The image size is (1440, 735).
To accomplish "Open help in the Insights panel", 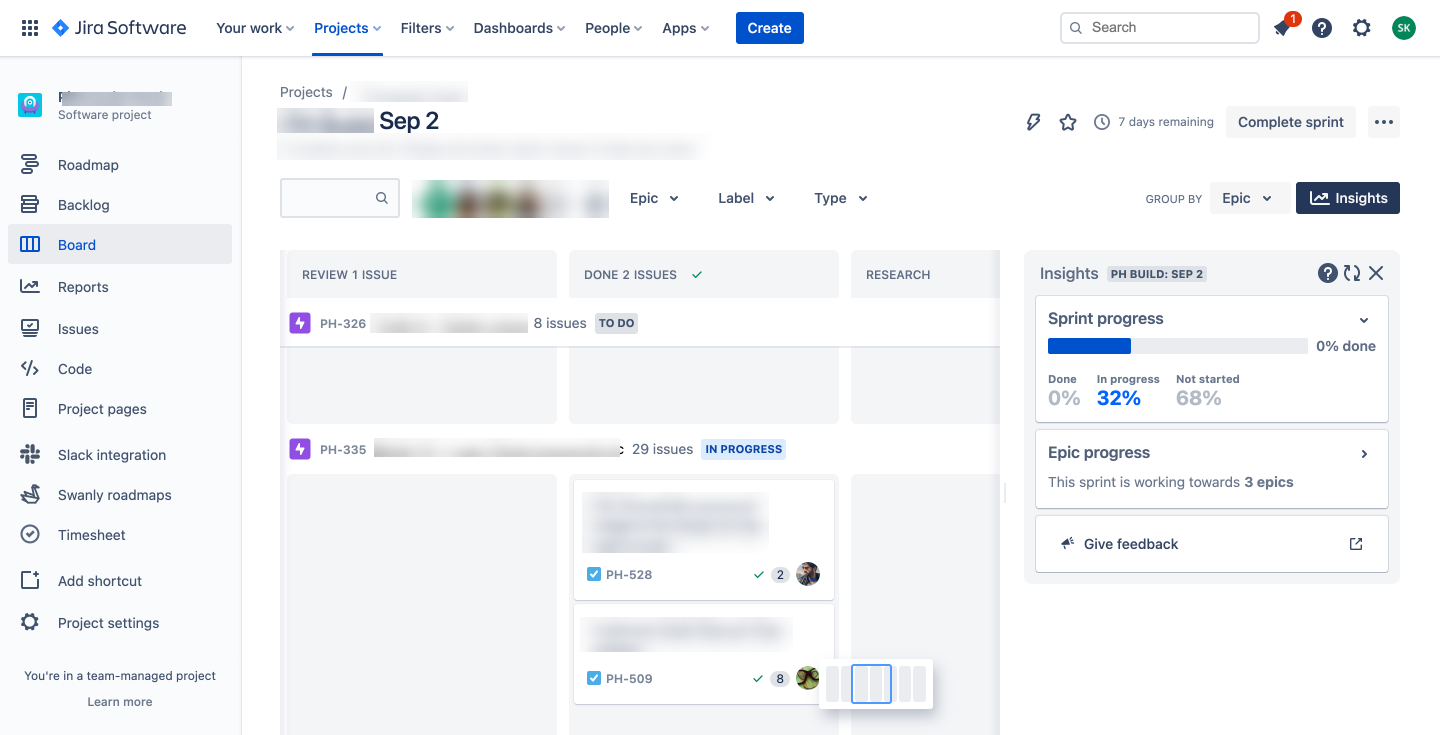I will pyautogui.click(x=1328, y=273).
